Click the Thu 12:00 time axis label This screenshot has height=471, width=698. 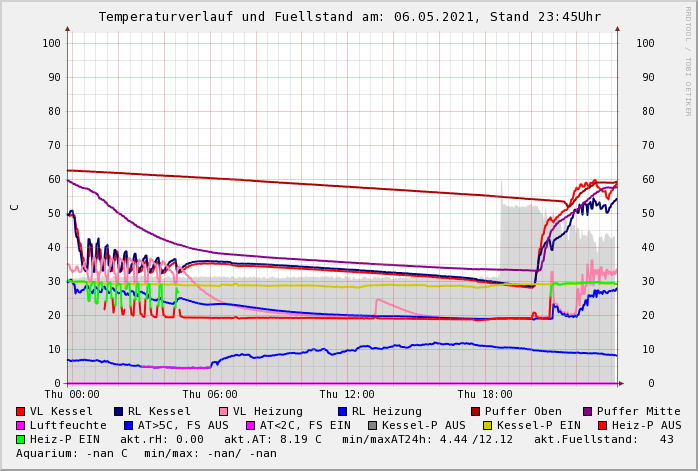tap(347, 395)
